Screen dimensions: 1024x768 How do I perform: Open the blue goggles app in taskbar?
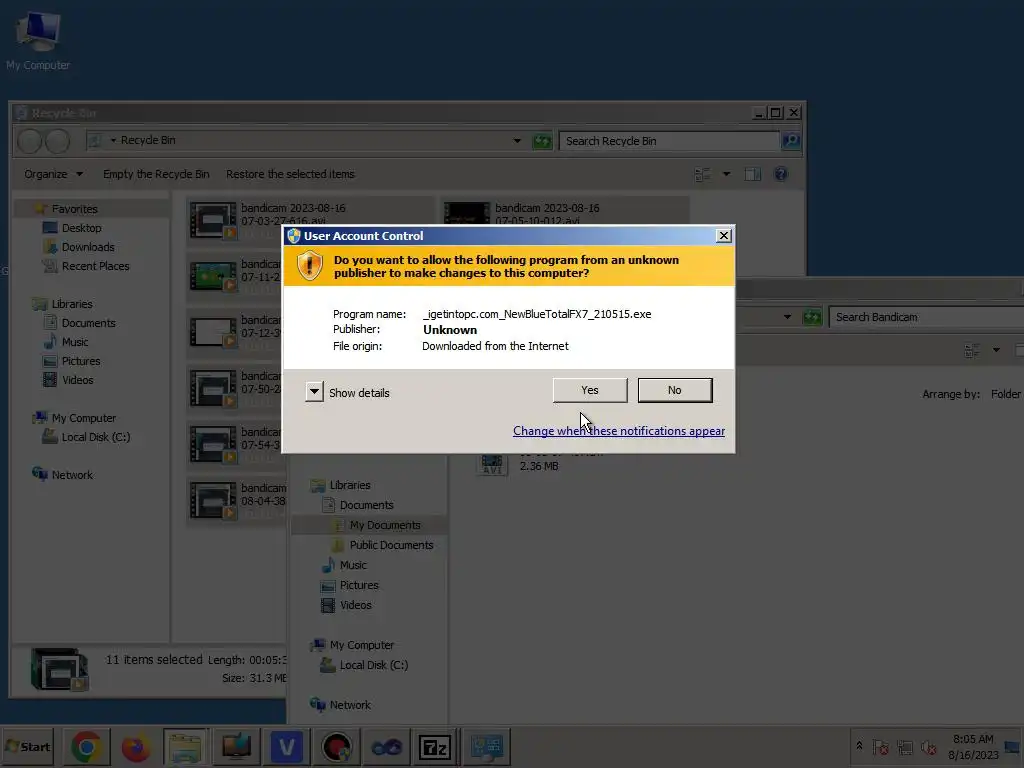tap(387, 746)
